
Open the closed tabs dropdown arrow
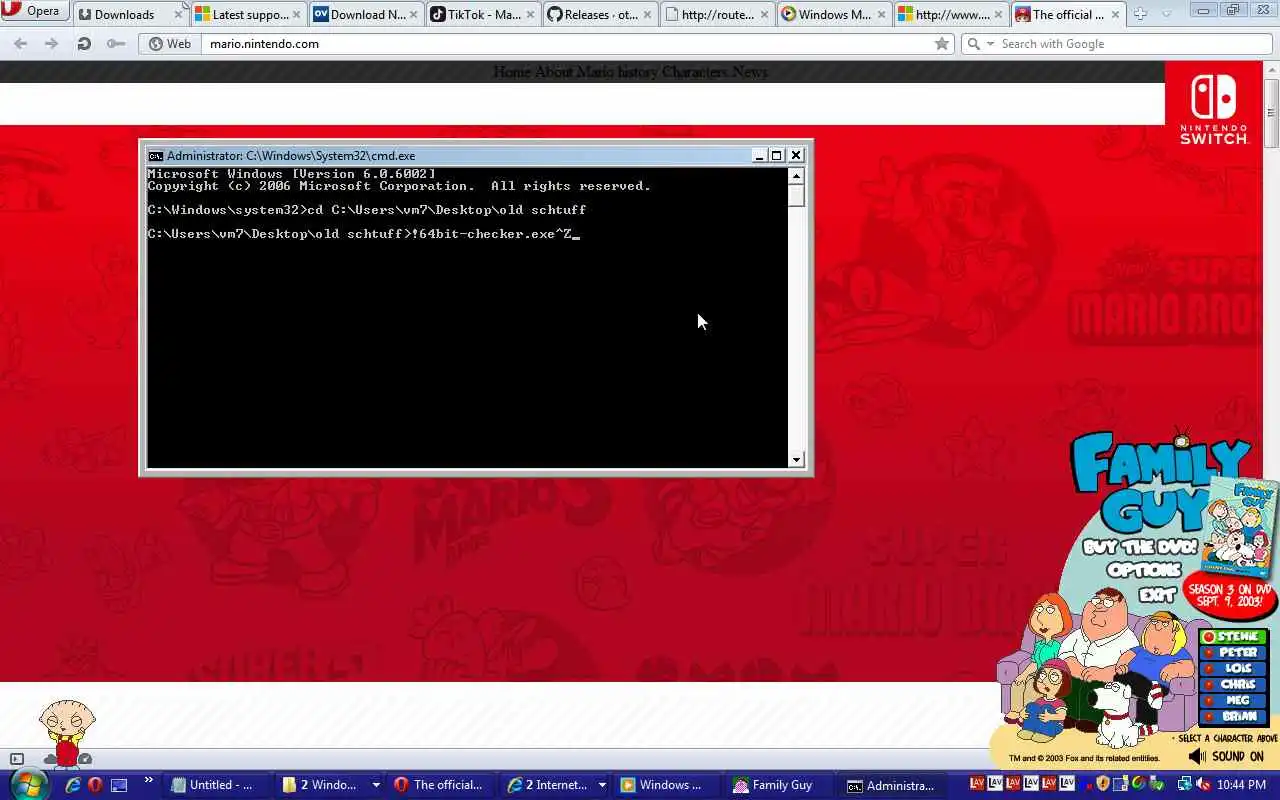point(1166,14)
